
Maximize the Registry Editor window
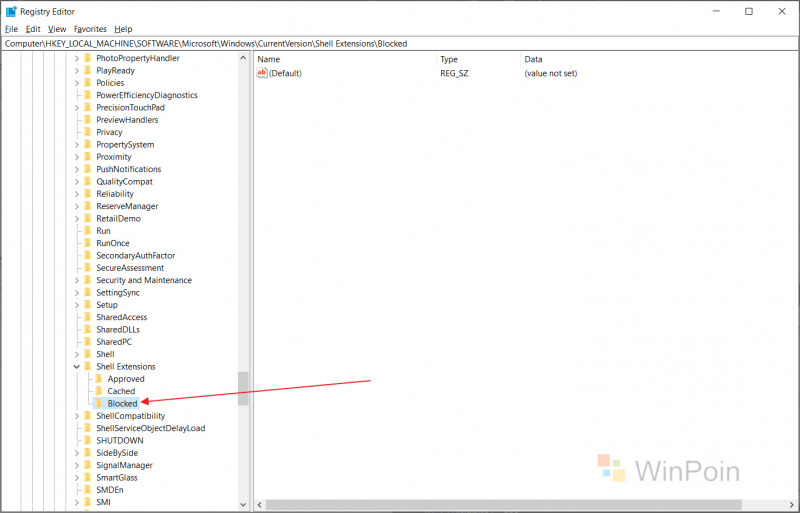point(748,11)
